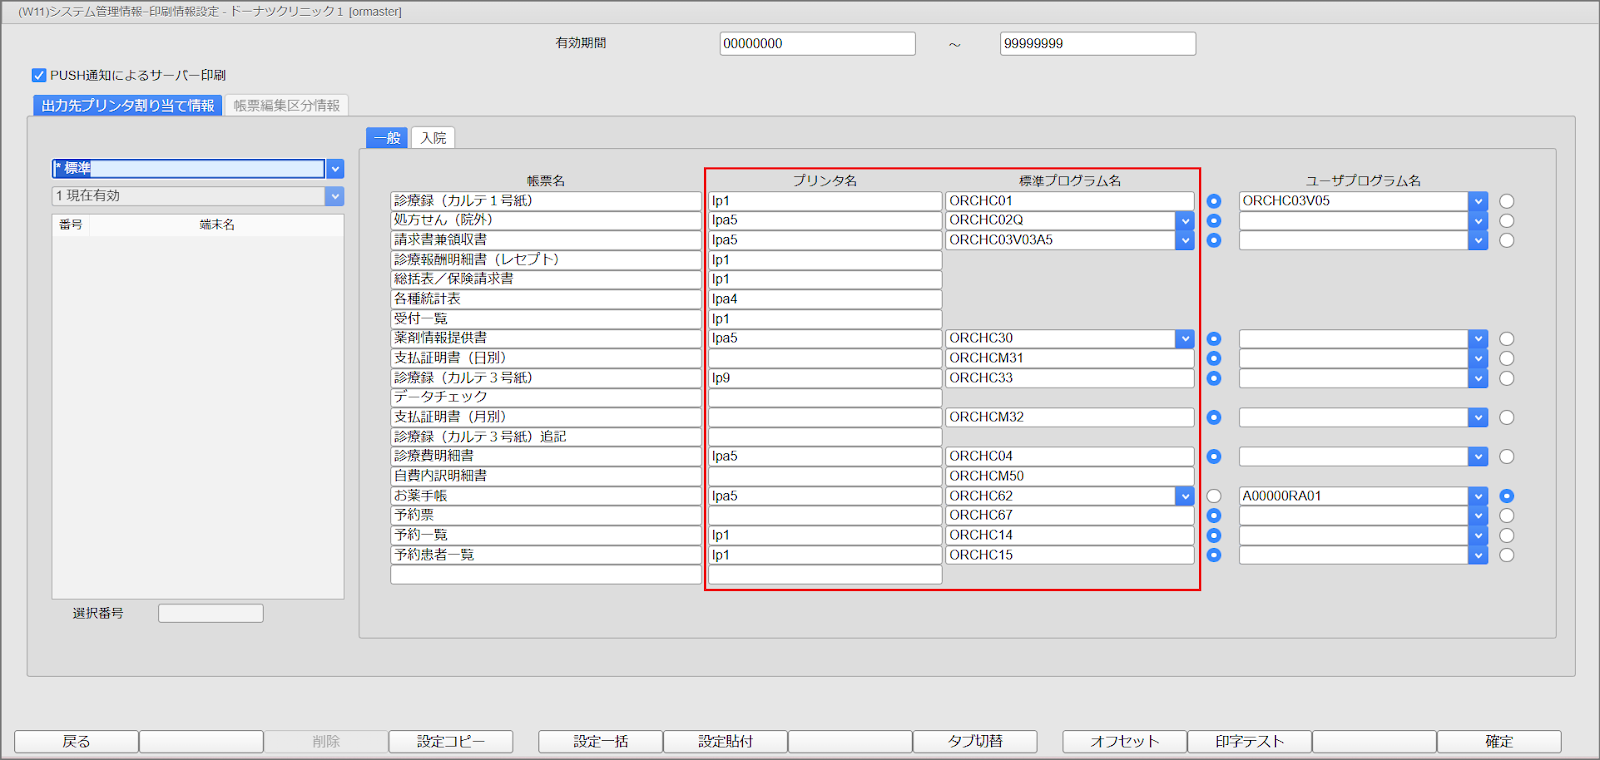This screenshot has height=760, width=1600.
Task: Toggle PUSH通知によるサーバー印刷 checkbox
Action: coord(39,75)
